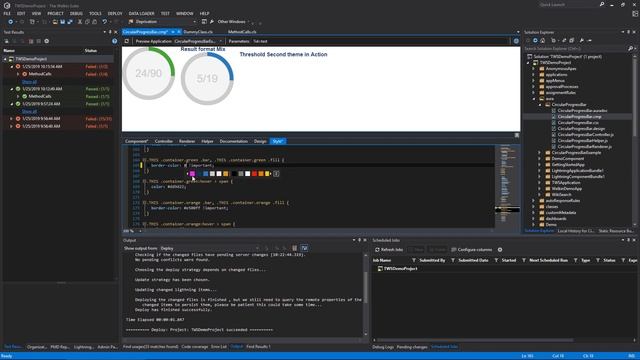The width and height of the screenshot is (640, 360).
Task: Expand the failed MethodCalls test node
Action: (x=18, y=74)
